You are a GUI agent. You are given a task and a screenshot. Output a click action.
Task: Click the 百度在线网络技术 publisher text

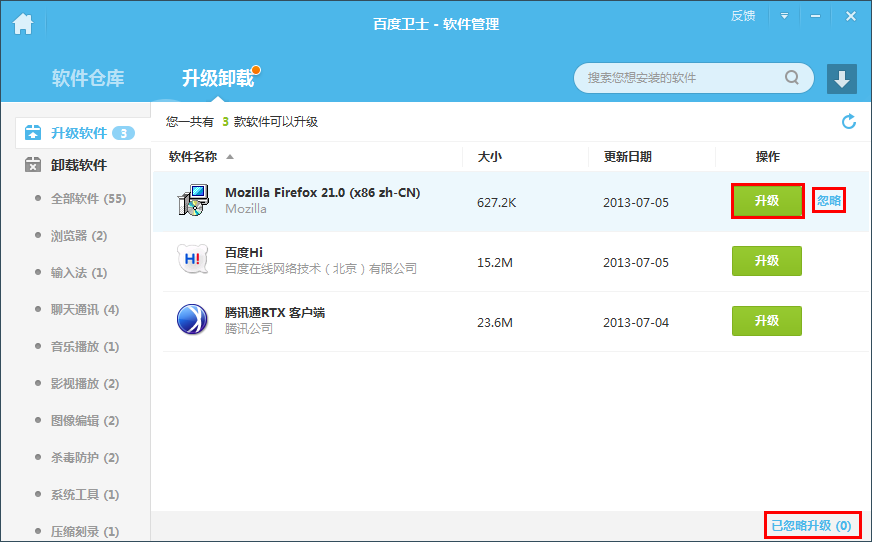tap(321, 268)
